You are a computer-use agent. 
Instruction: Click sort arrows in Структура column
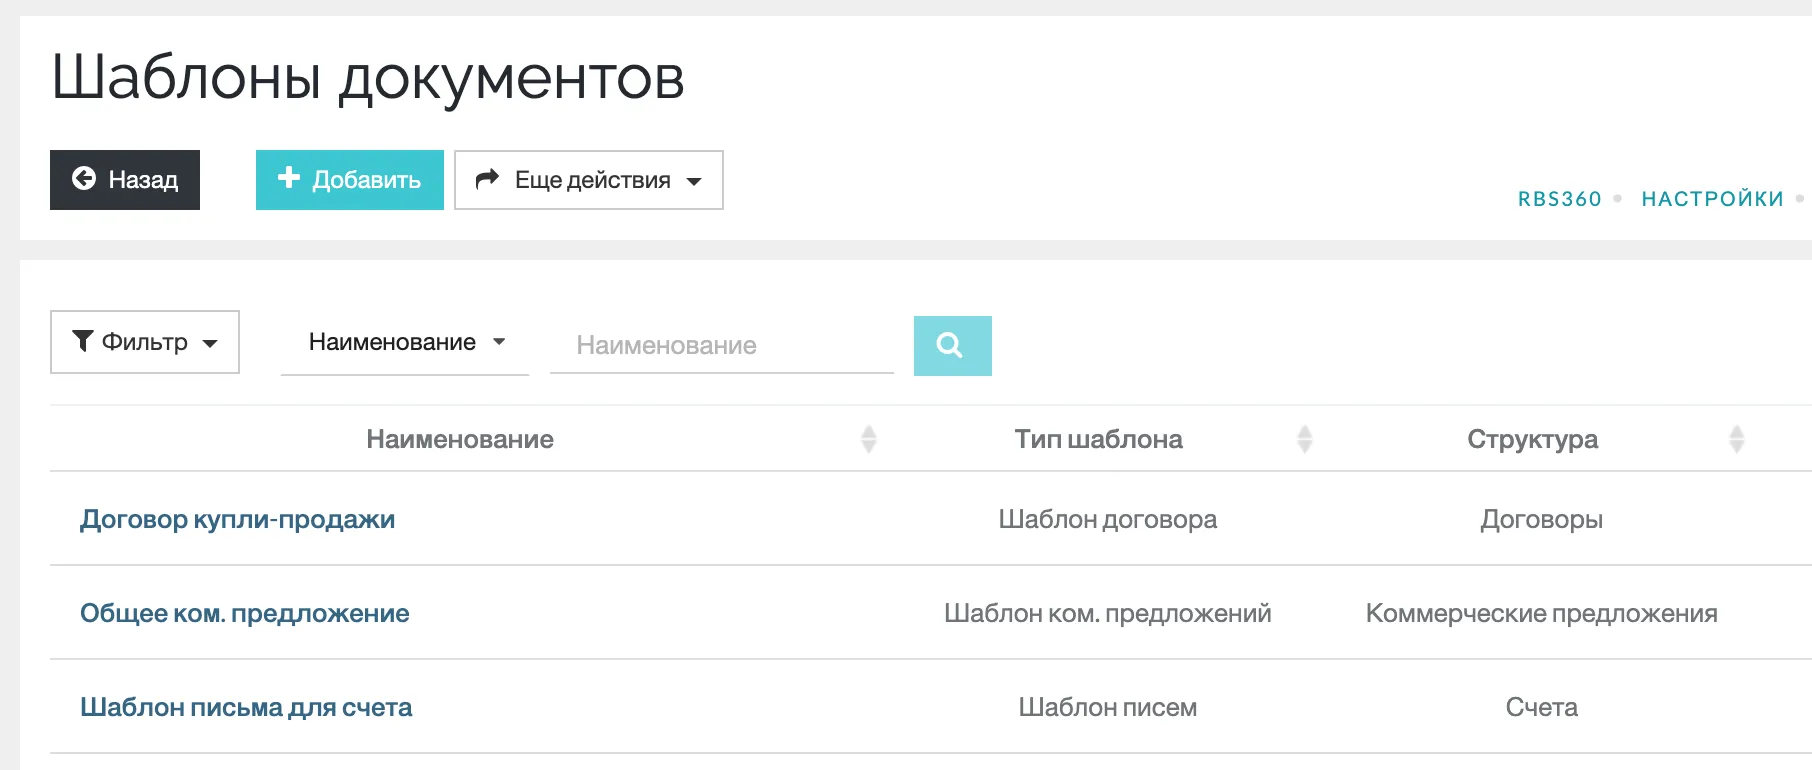pos(1736,439)
